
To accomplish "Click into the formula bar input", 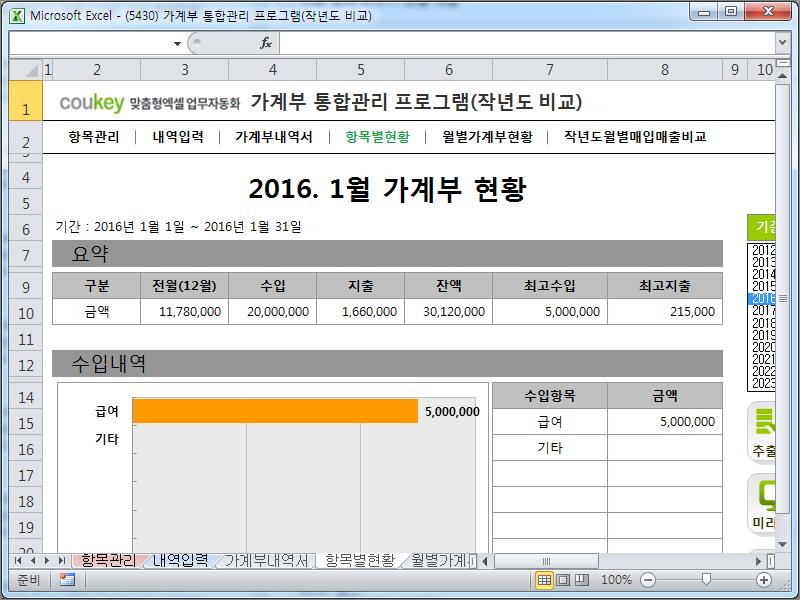I will pos(527,43).
